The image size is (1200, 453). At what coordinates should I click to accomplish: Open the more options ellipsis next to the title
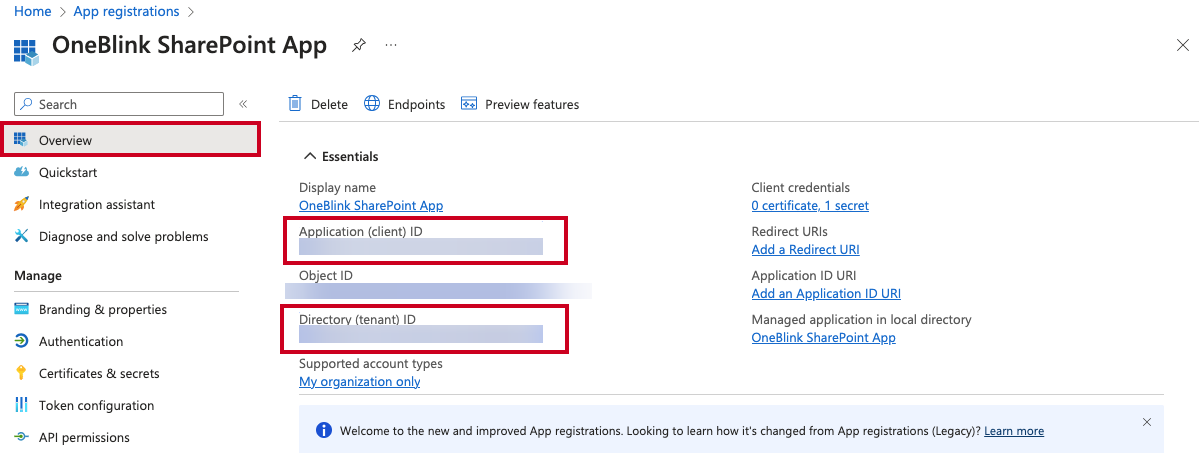coord(391,46)
